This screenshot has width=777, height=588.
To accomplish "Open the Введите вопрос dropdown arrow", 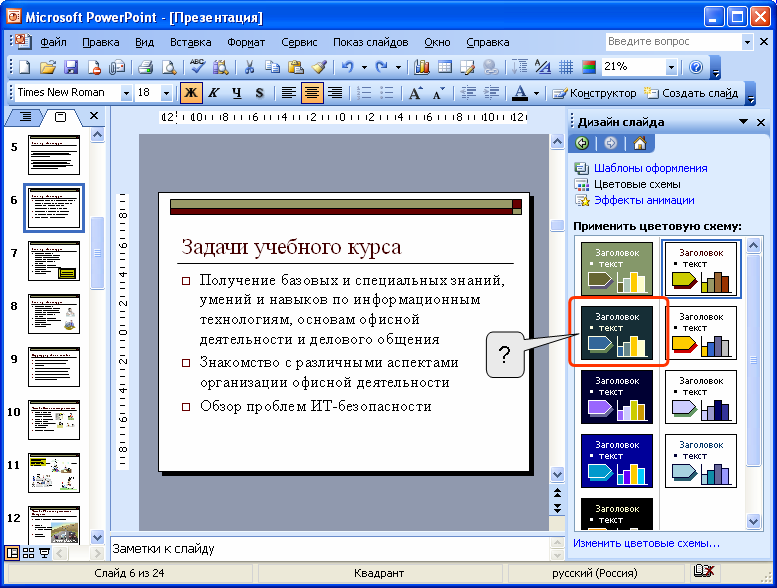I will (747, 42).
